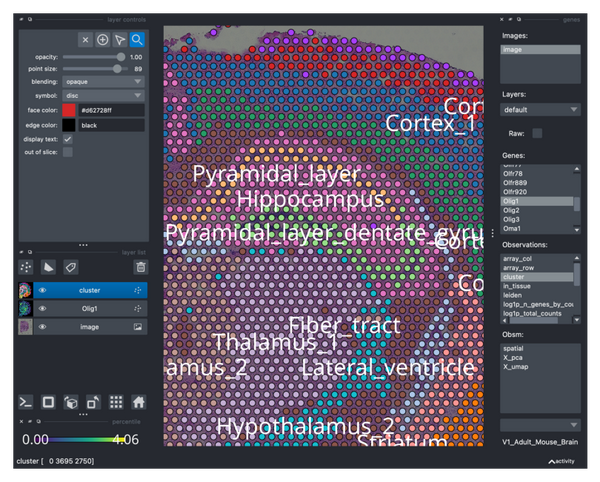Delete selected layer with trash icon
The width and height of the screenshot is (600, 482).
(141, 267)
